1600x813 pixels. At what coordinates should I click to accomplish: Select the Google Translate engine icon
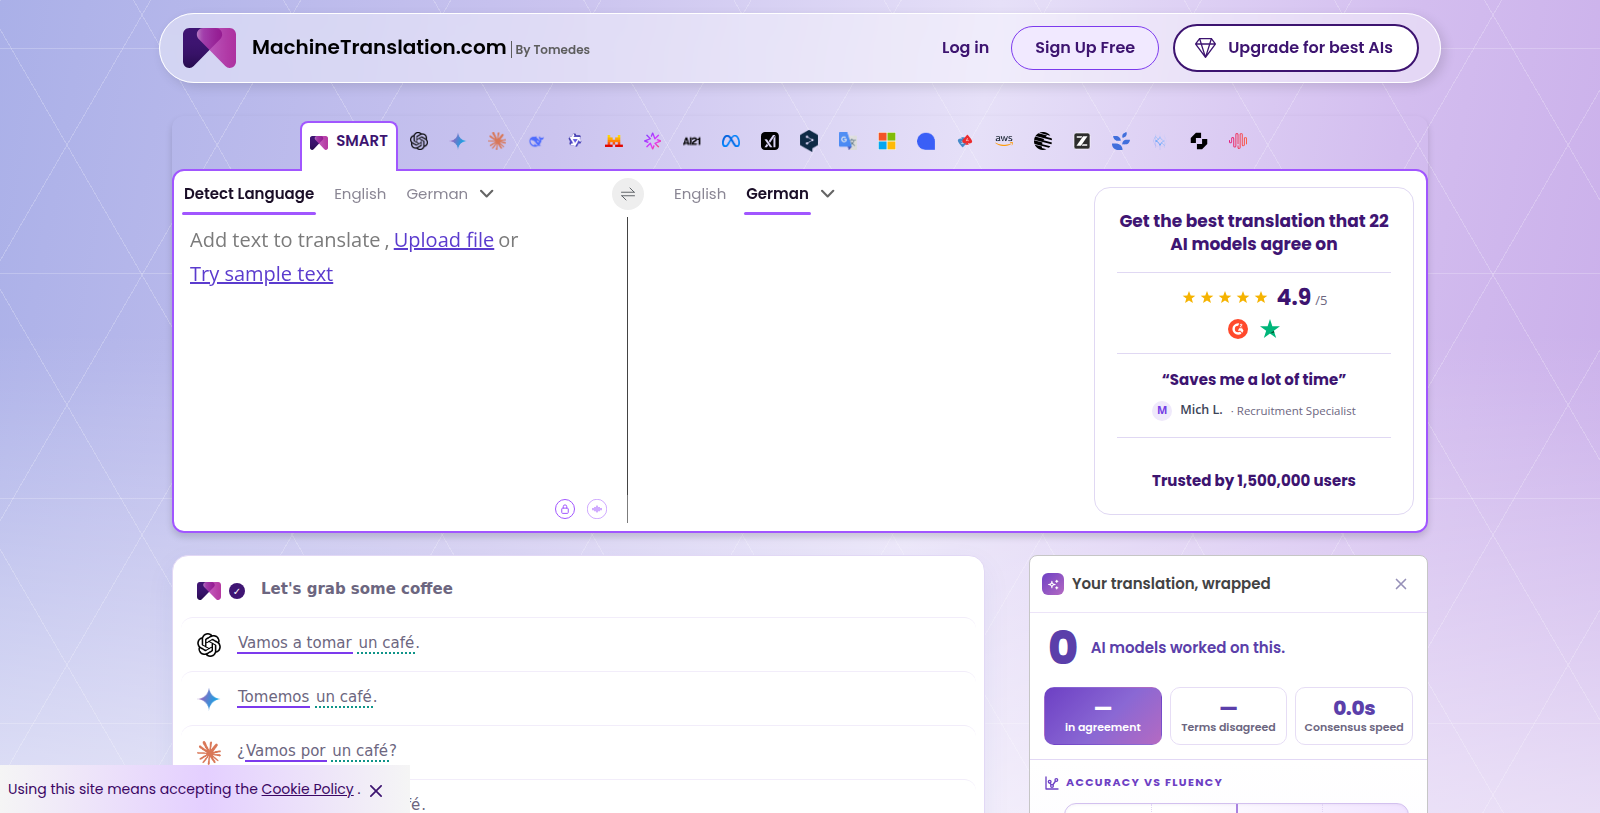848,141
